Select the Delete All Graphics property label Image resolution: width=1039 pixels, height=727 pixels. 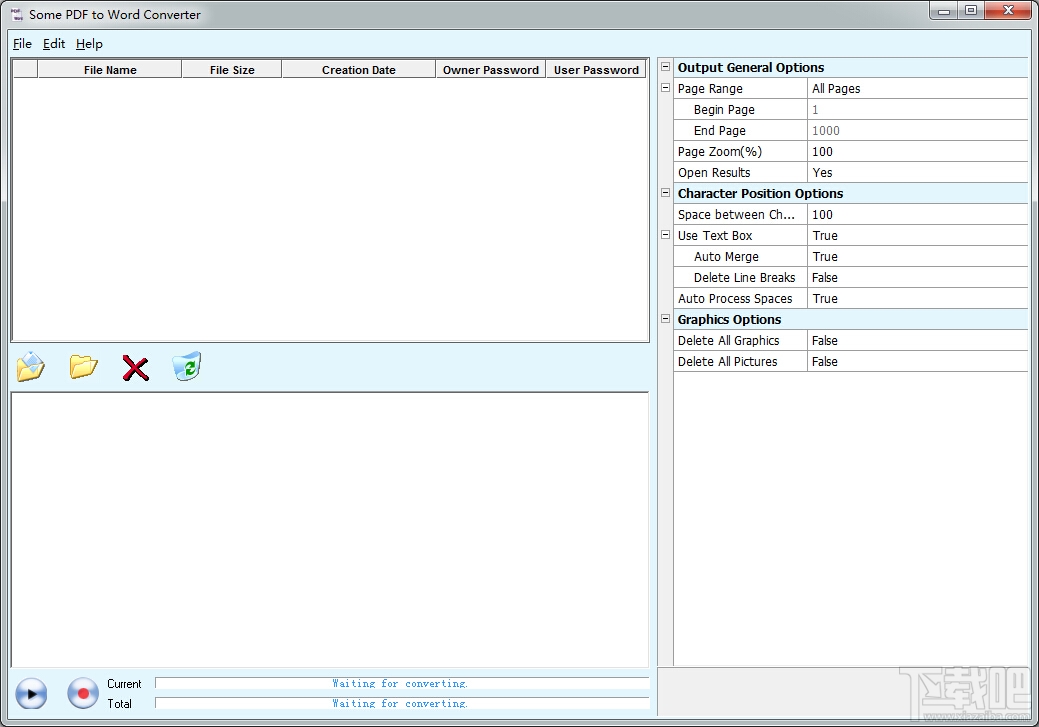click(728, 341)
